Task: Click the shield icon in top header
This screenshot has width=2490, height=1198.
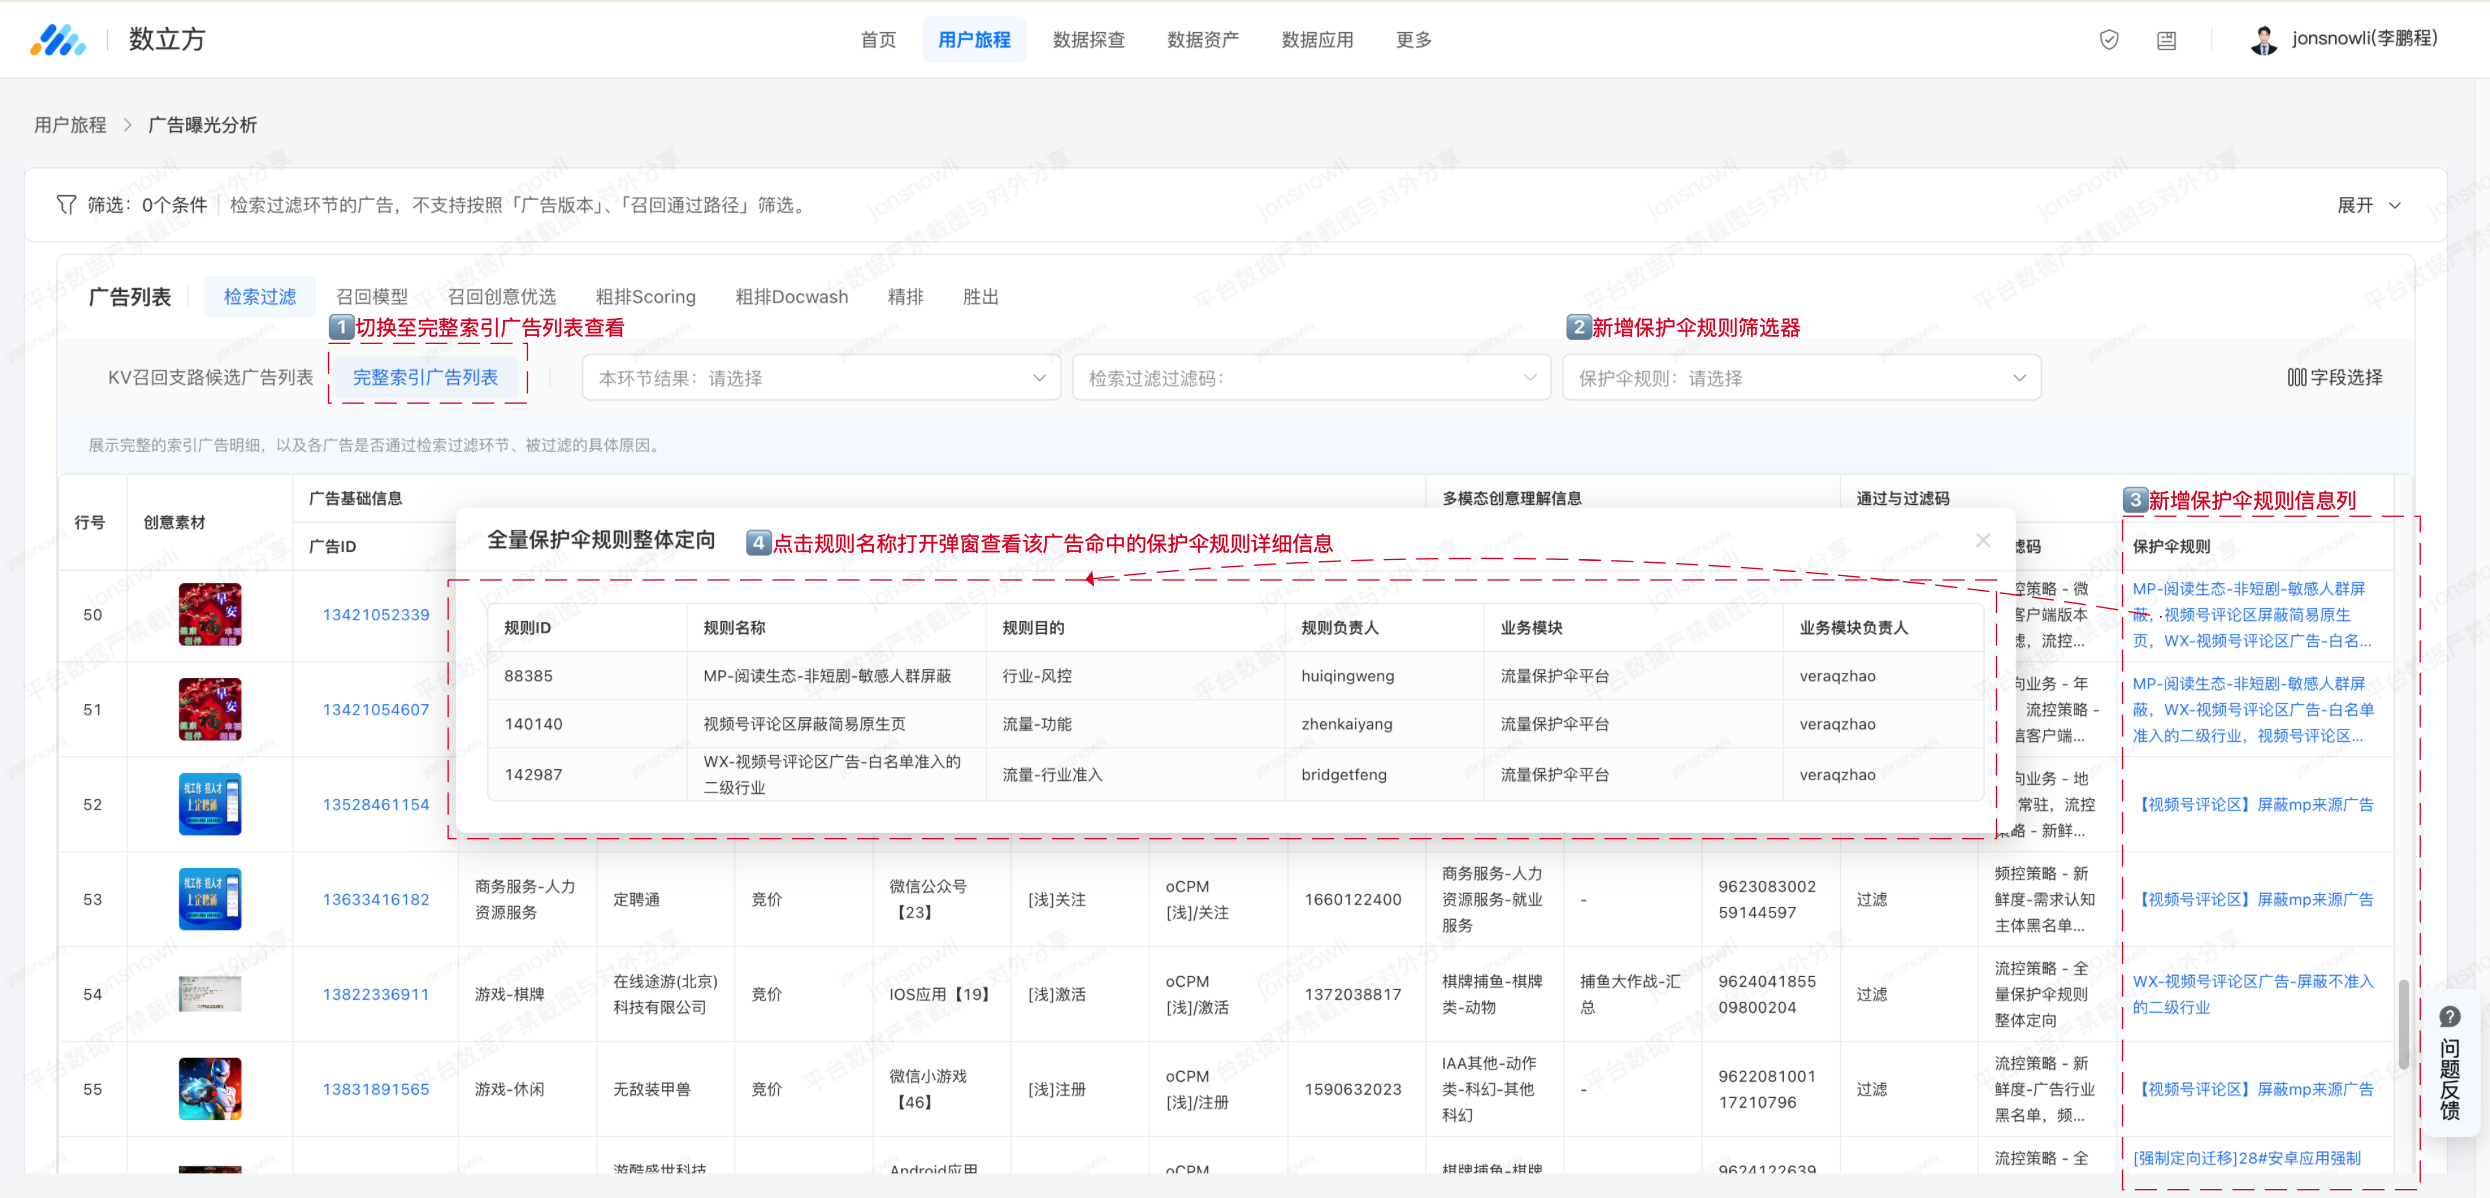Action: pos(2109,40)
